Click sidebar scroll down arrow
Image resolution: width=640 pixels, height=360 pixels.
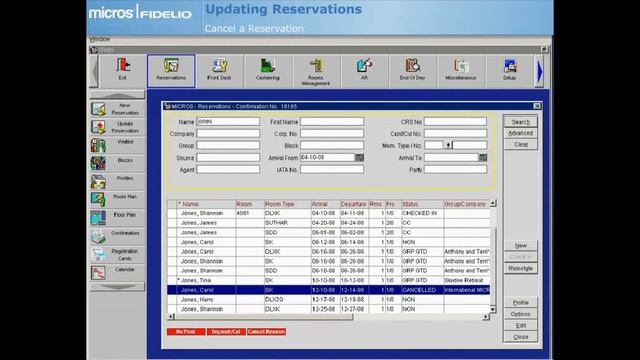[x=118, y=287]
